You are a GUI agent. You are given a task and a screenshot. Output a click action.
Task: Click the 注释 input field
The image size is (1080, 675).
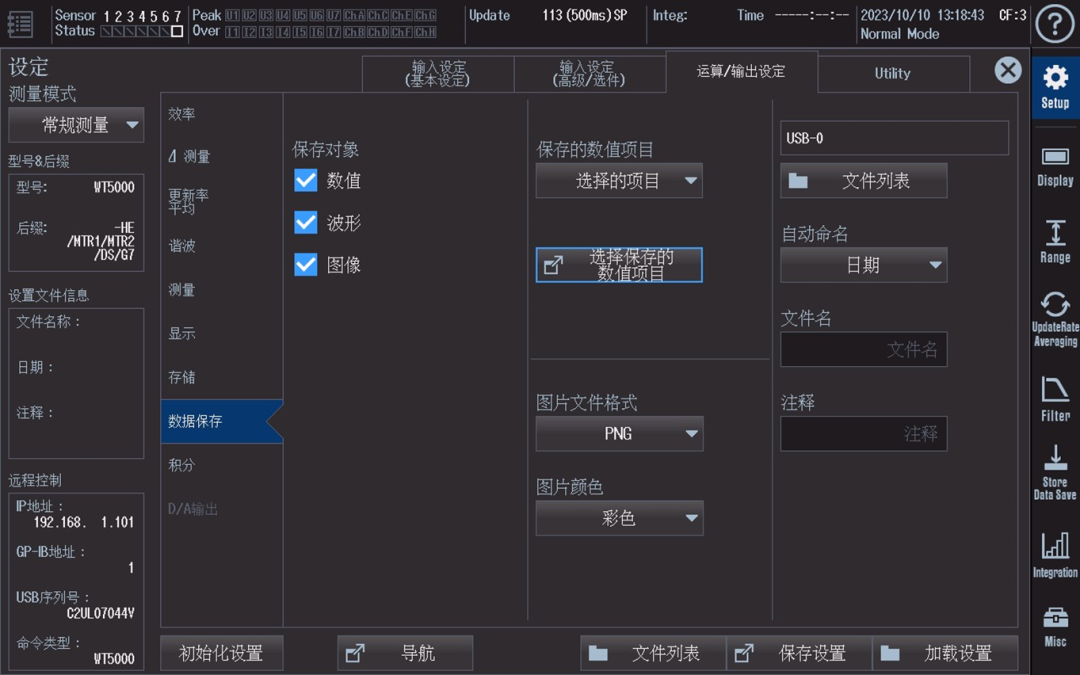(863, 433)
